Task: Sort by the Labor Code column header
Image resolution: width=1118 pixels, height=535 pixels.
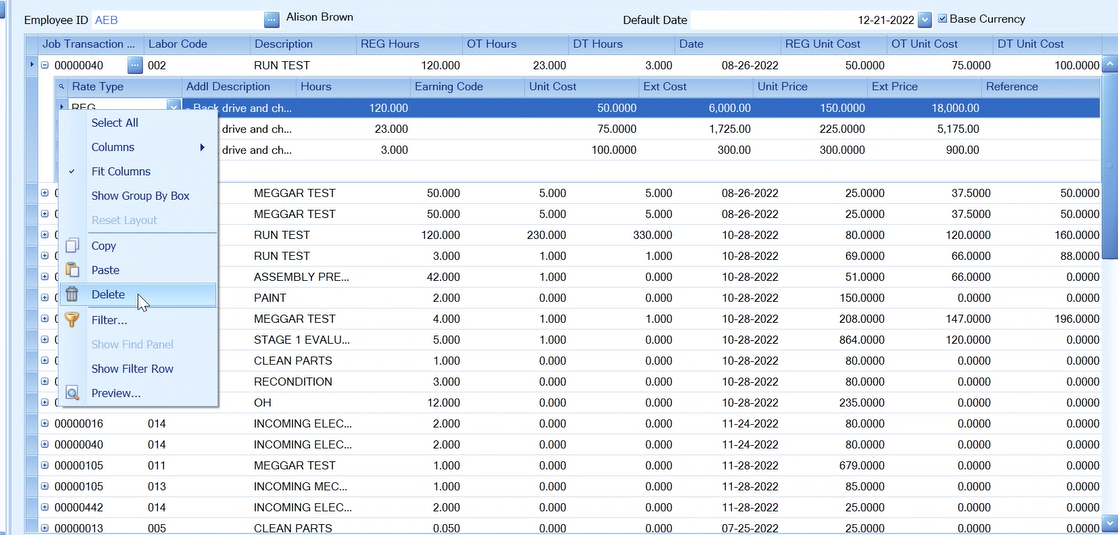Action: point(197,44)
